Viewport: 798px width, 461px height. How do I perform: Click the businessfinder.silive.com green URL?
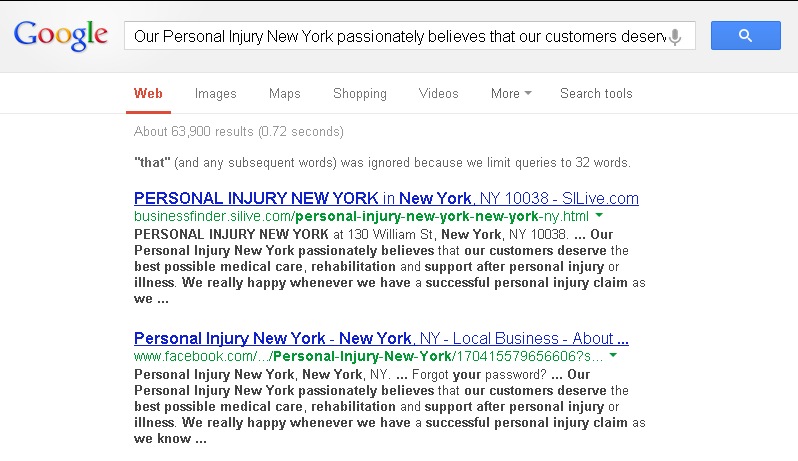click(361, 217)
